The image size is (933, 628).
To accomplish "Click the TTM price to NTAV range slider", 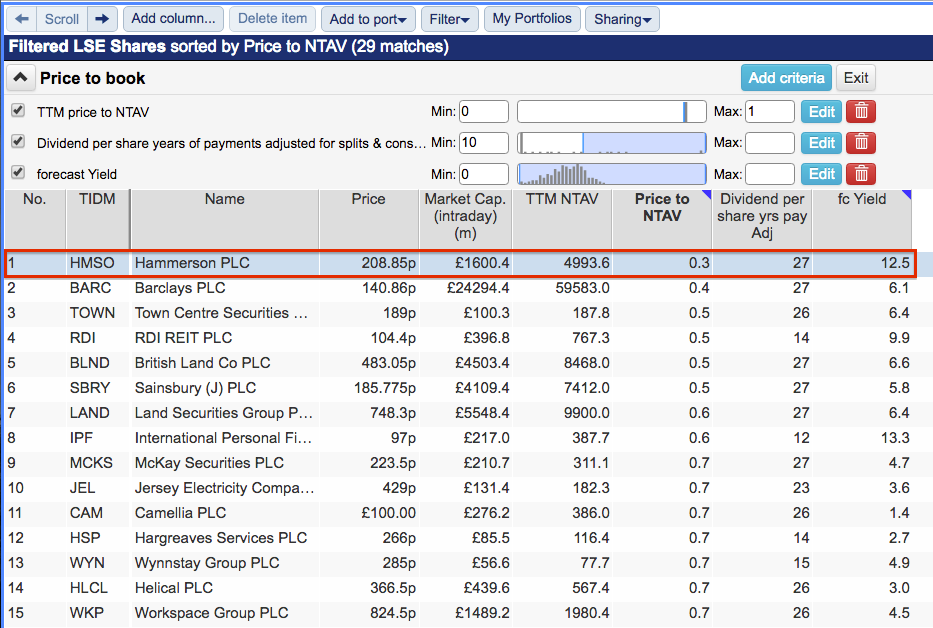I will [x=612, y=111].
